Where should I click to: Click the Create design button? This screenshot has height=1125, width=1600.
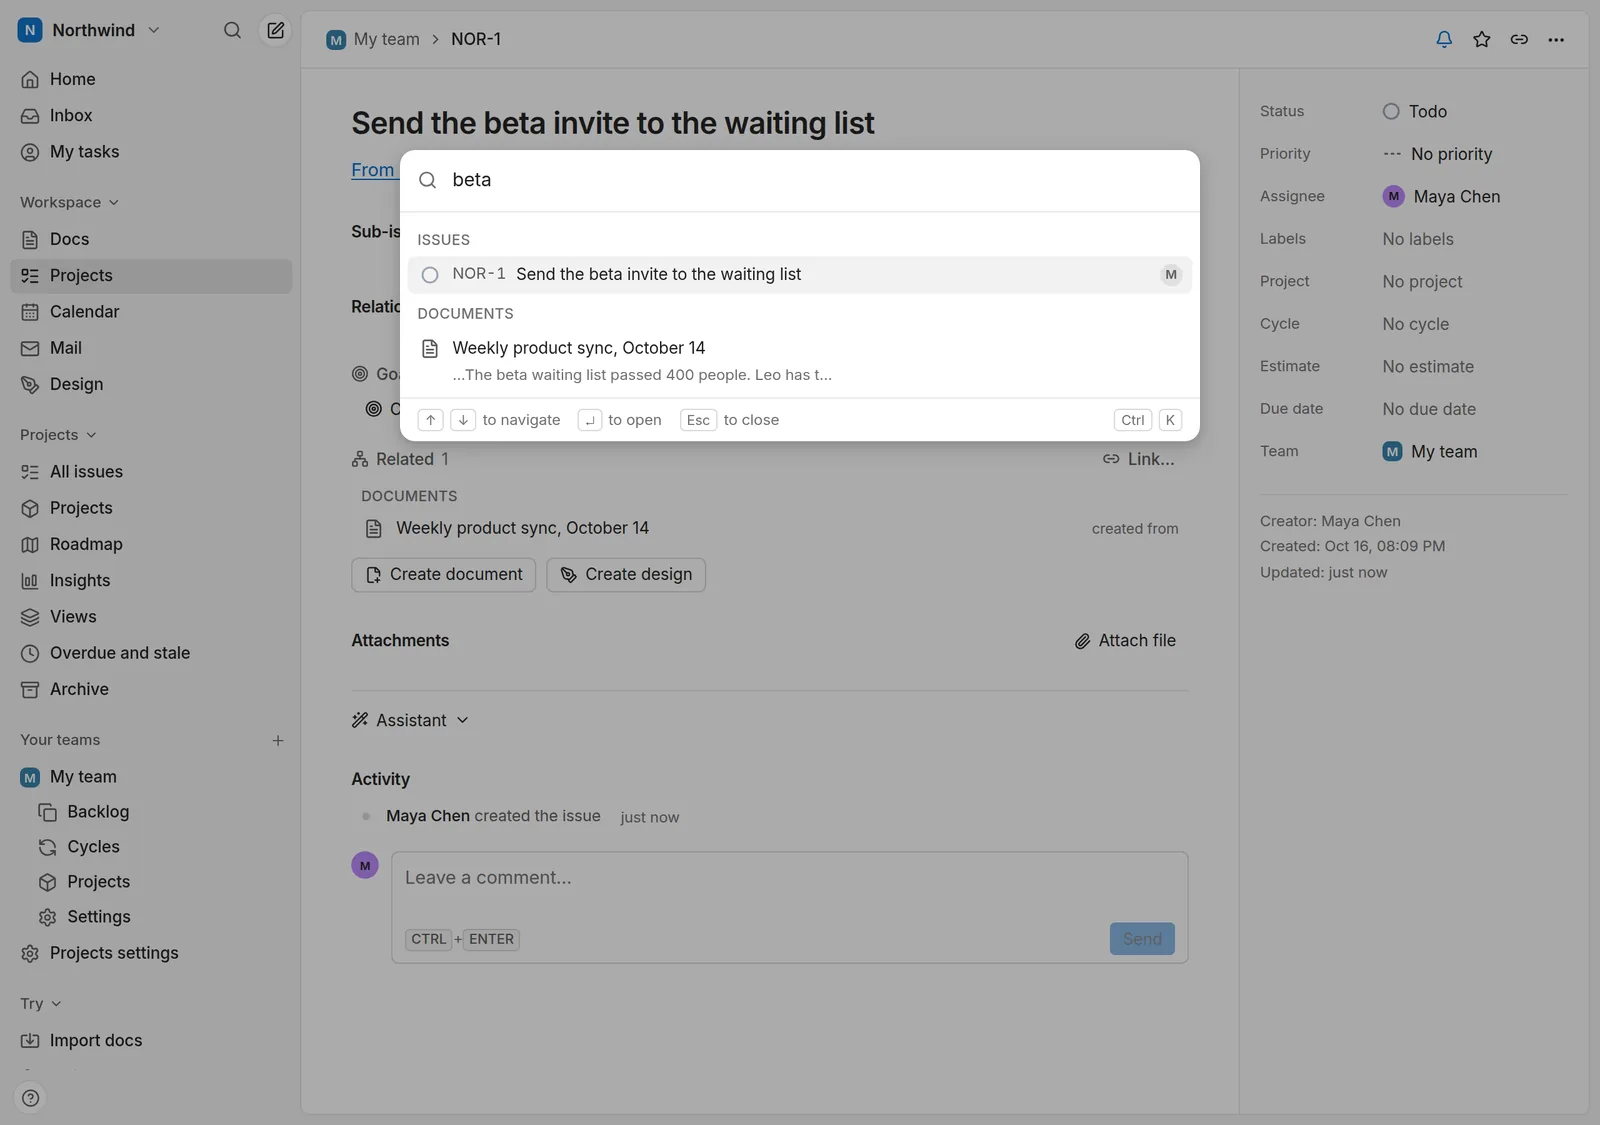(x=626, y=575)
